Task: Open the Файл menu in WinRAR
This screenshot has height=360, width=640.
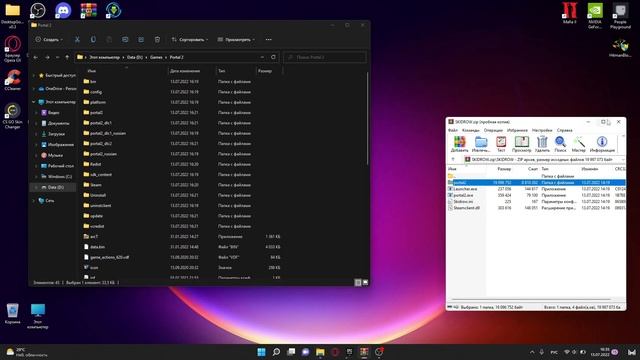Action: click(453, 130)
